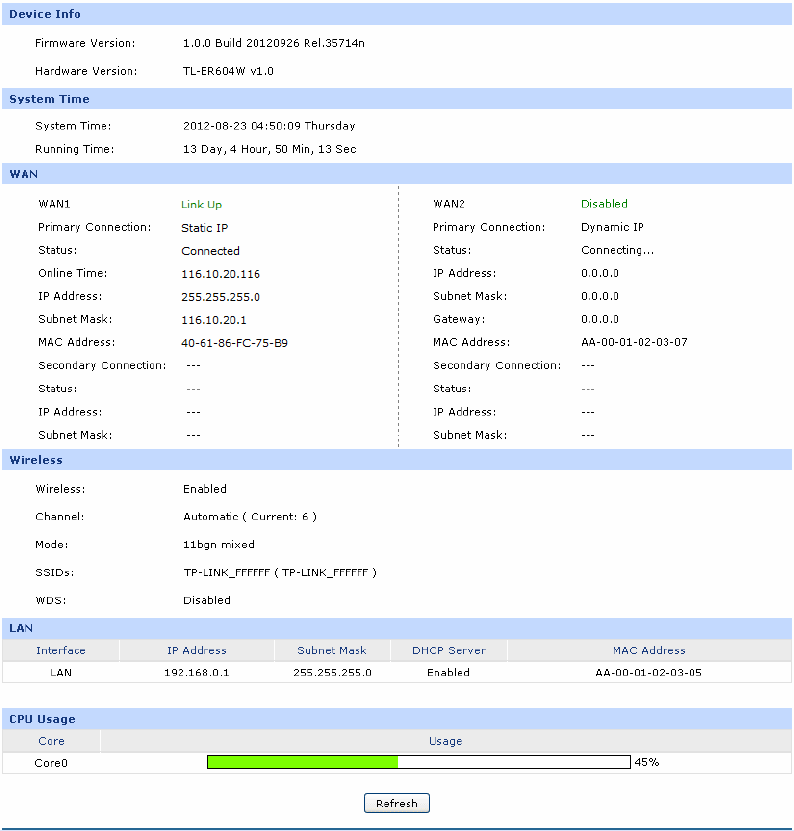Click the WAN1 MAC address 40-61-86-FC-75-B9
The image size is (794, 831).
235,342
